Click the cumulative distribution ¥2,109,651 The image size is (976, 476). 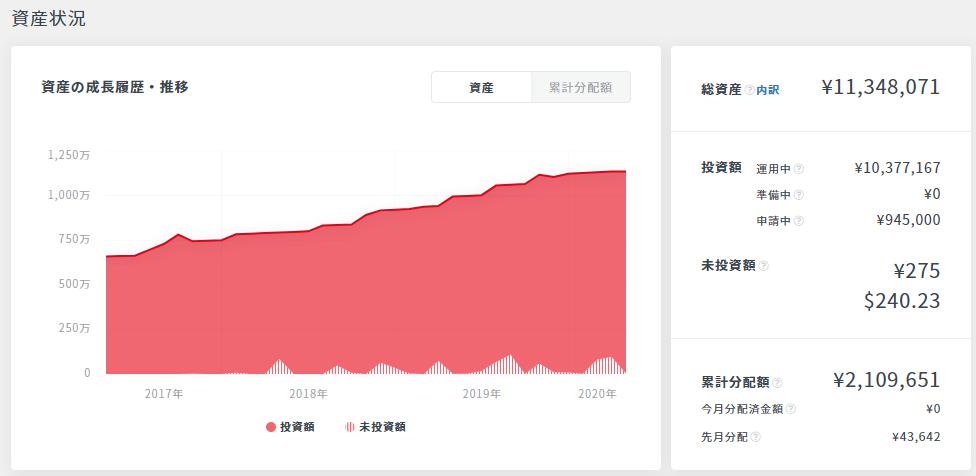886,380
